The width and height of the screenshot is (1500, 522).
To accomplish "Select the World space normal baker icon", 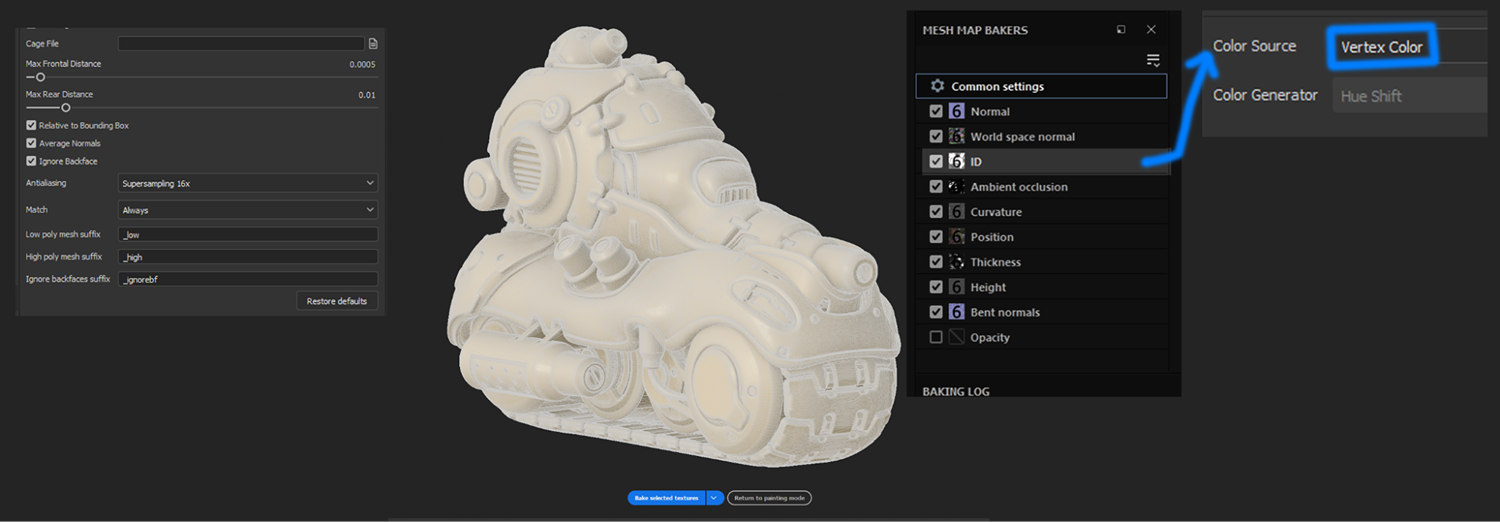I will coord(956,136).
